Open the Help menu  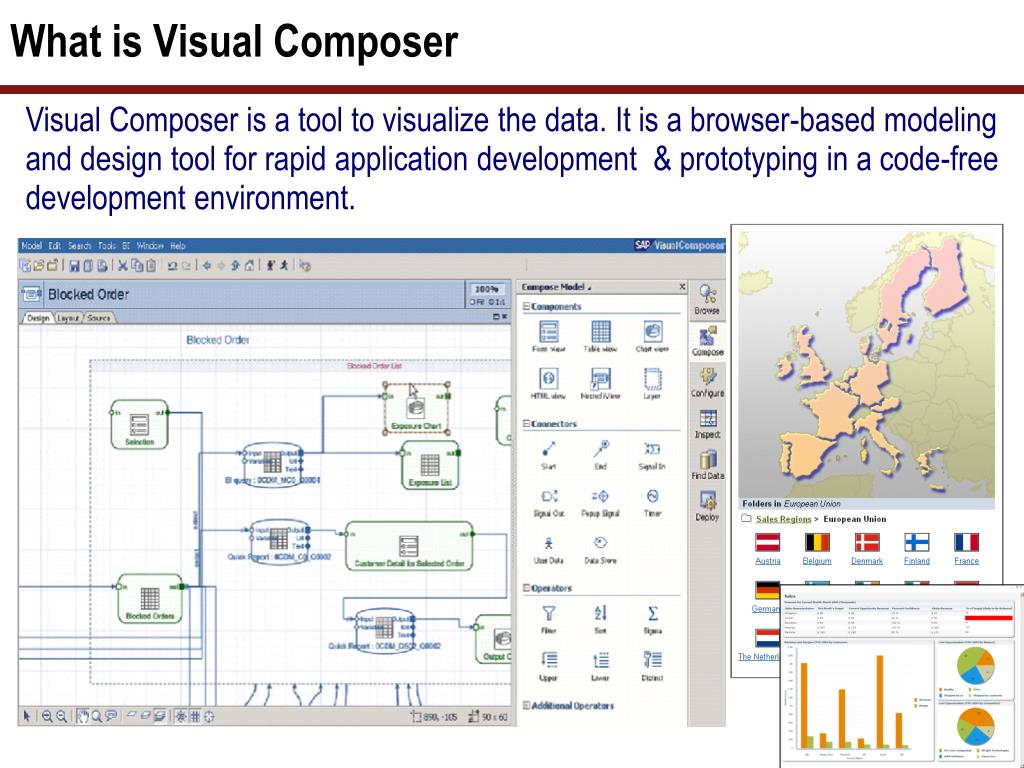(178, 246)
